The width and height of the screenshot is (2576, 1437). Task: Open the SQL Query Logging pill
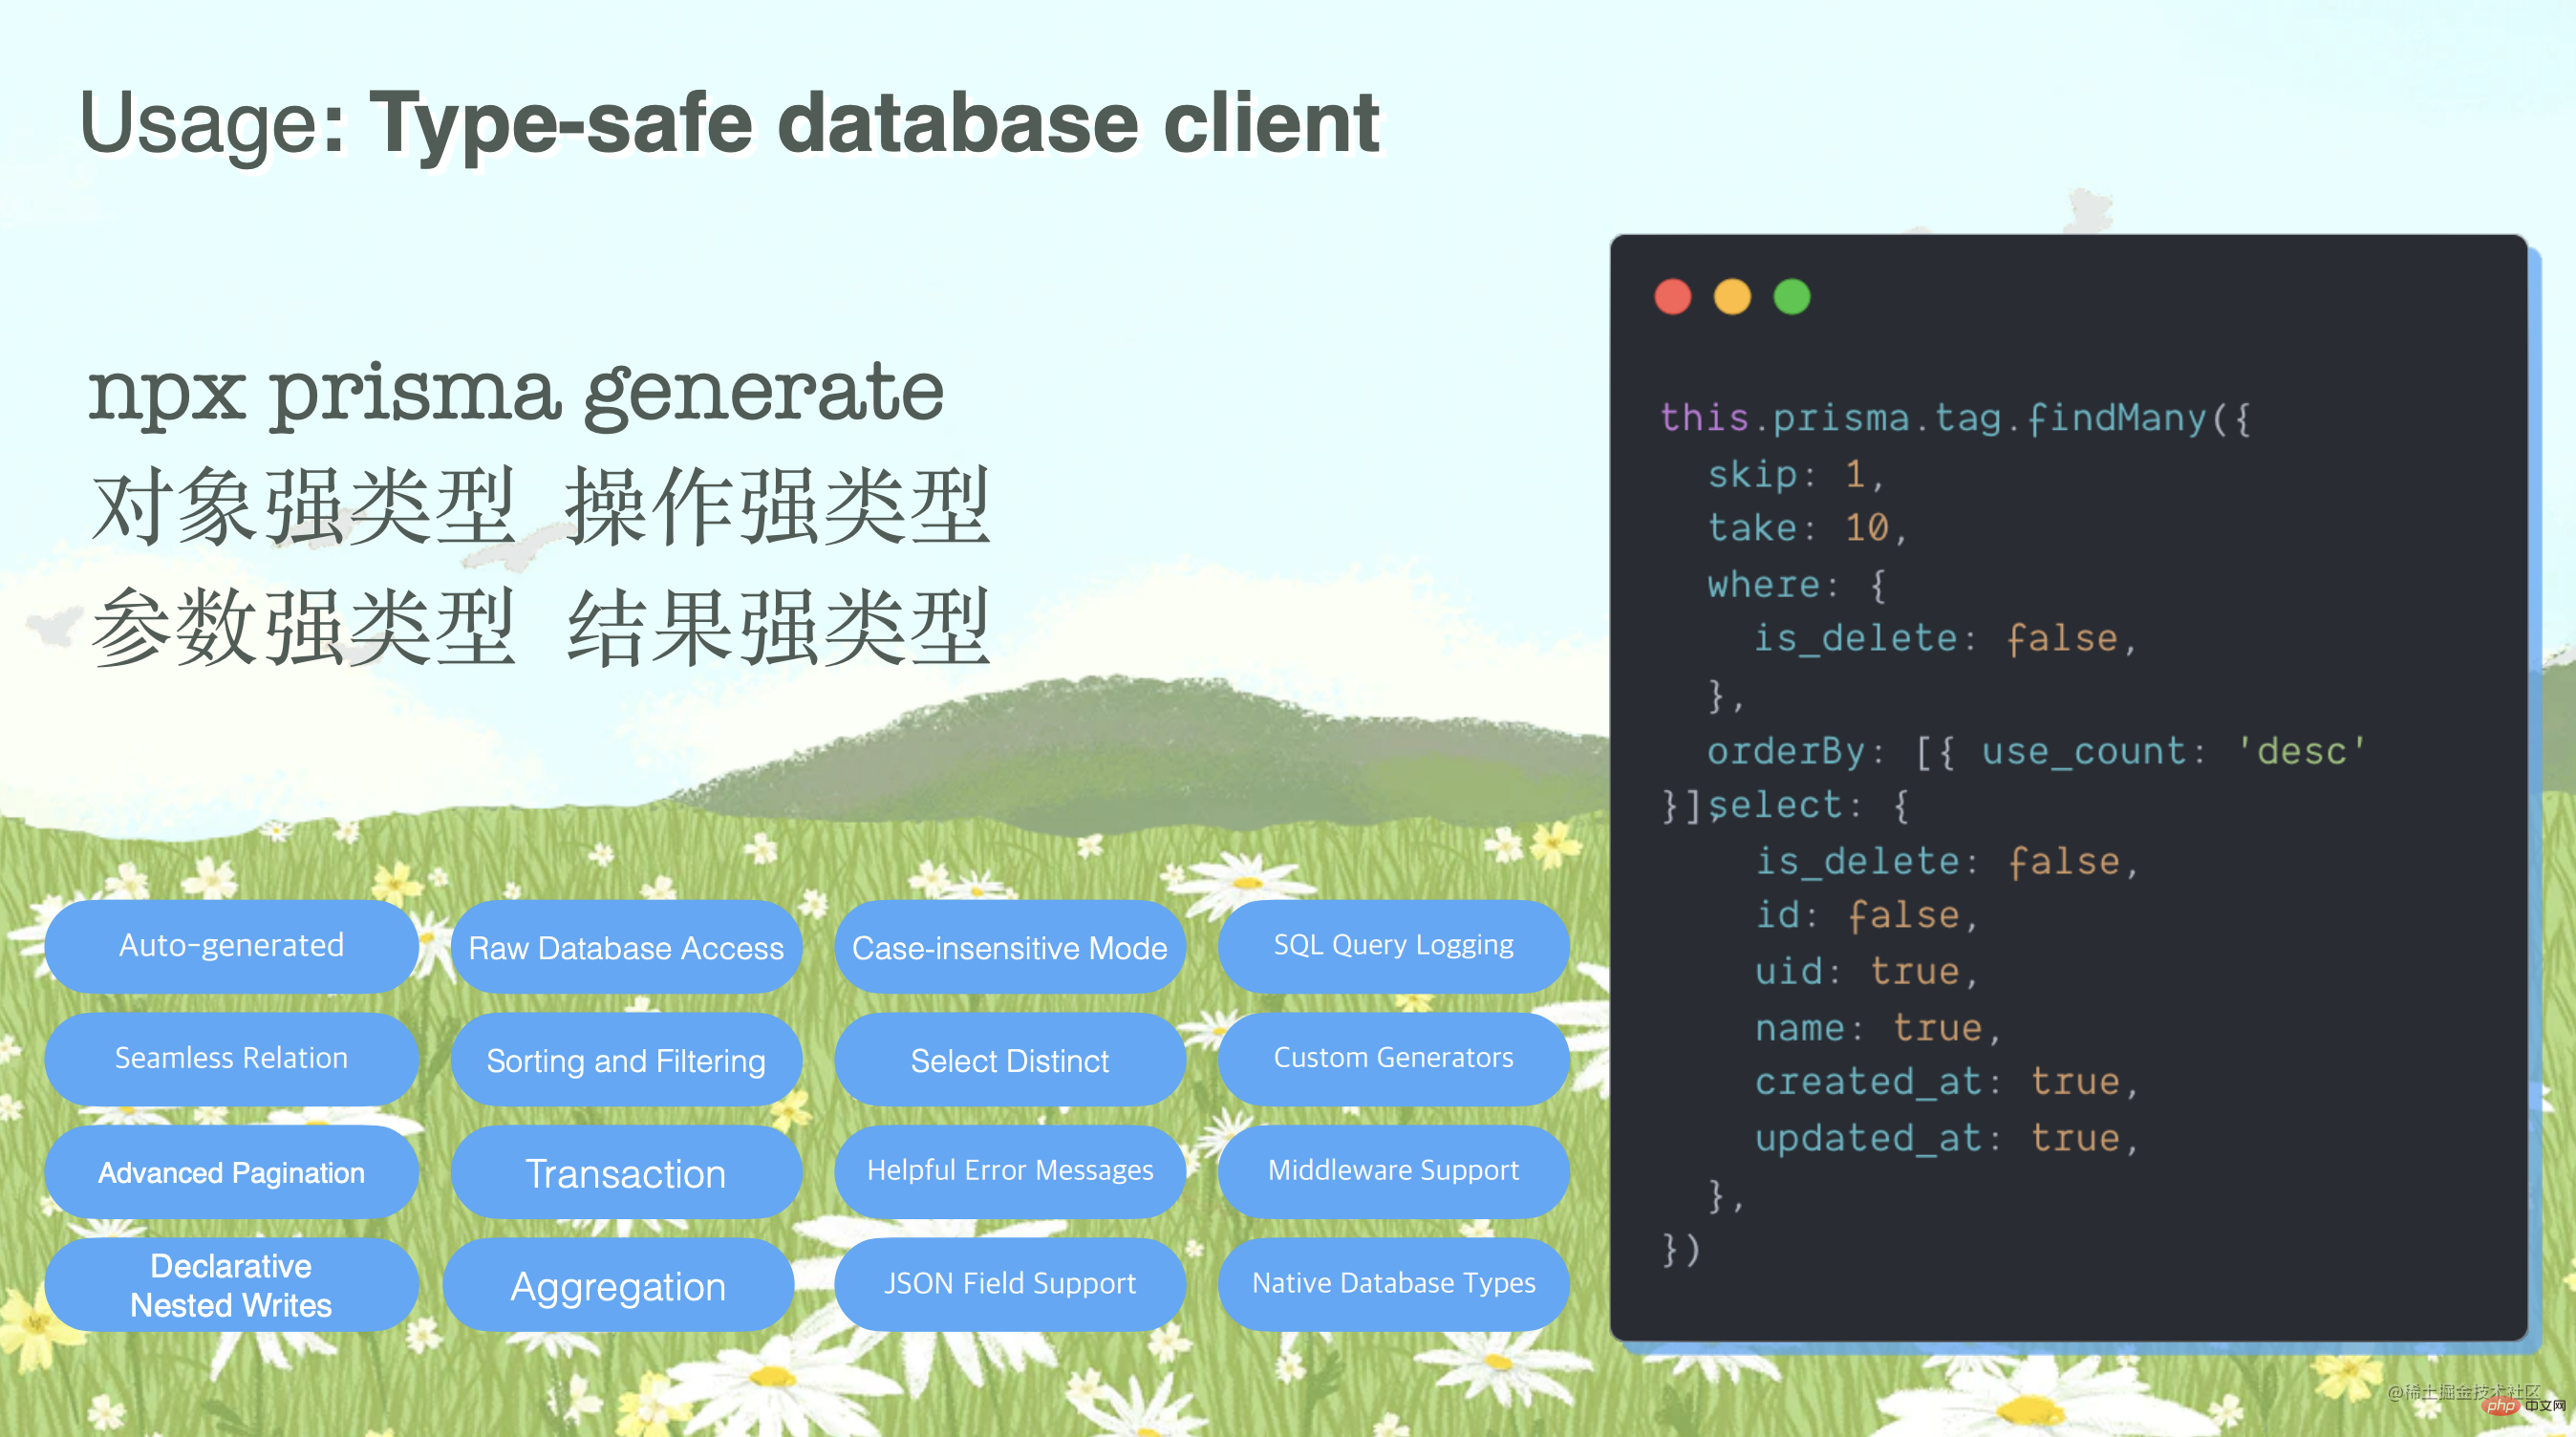(1393, 946)
